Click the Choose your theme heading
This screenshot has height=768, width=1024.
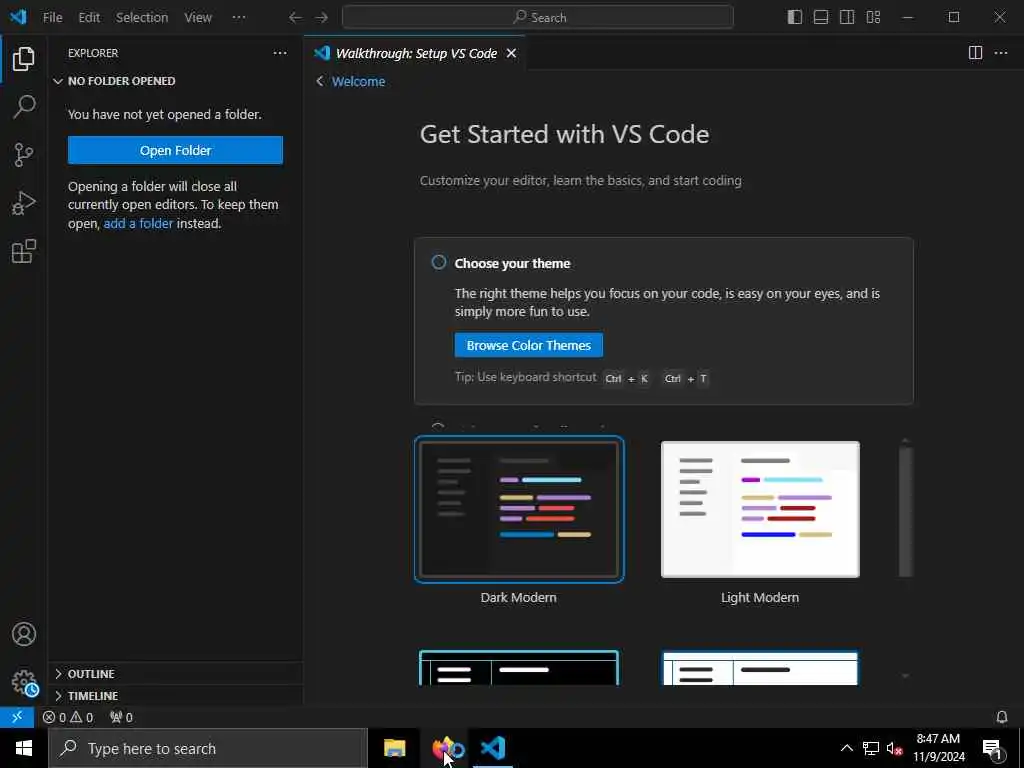pyautogui.click(x=513, y=263)
